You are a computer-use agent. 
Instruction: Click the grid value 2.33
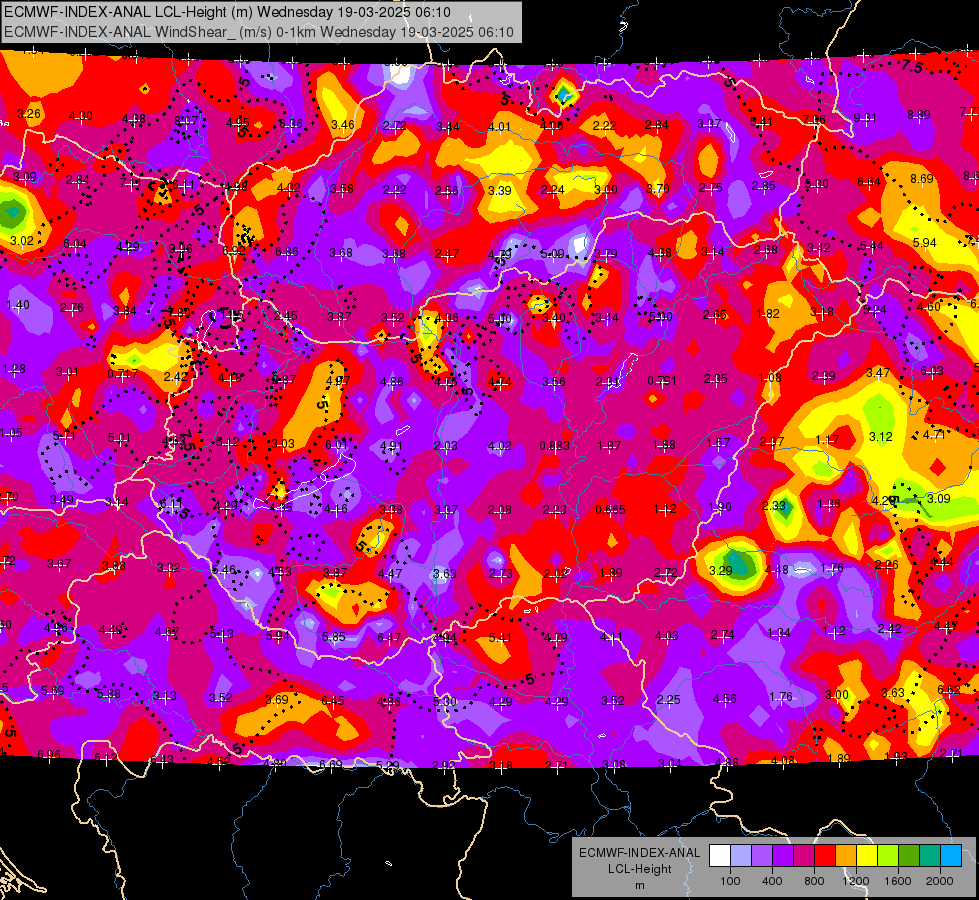point(774,506)
